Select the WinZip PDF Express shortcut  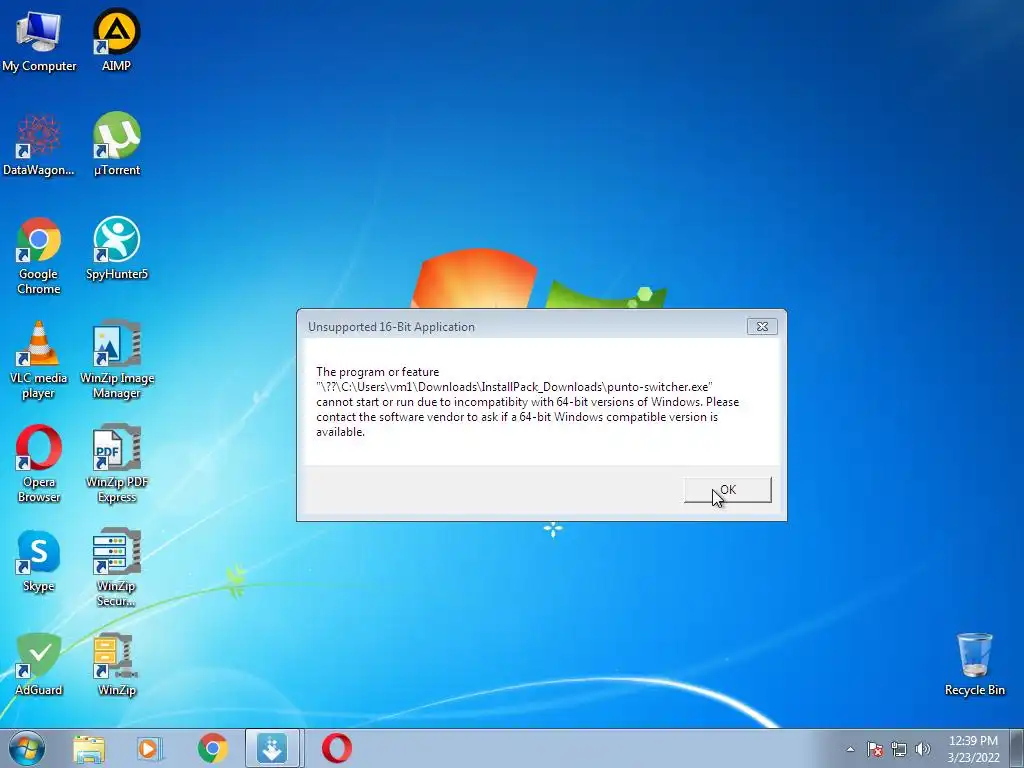coord(117,464)
